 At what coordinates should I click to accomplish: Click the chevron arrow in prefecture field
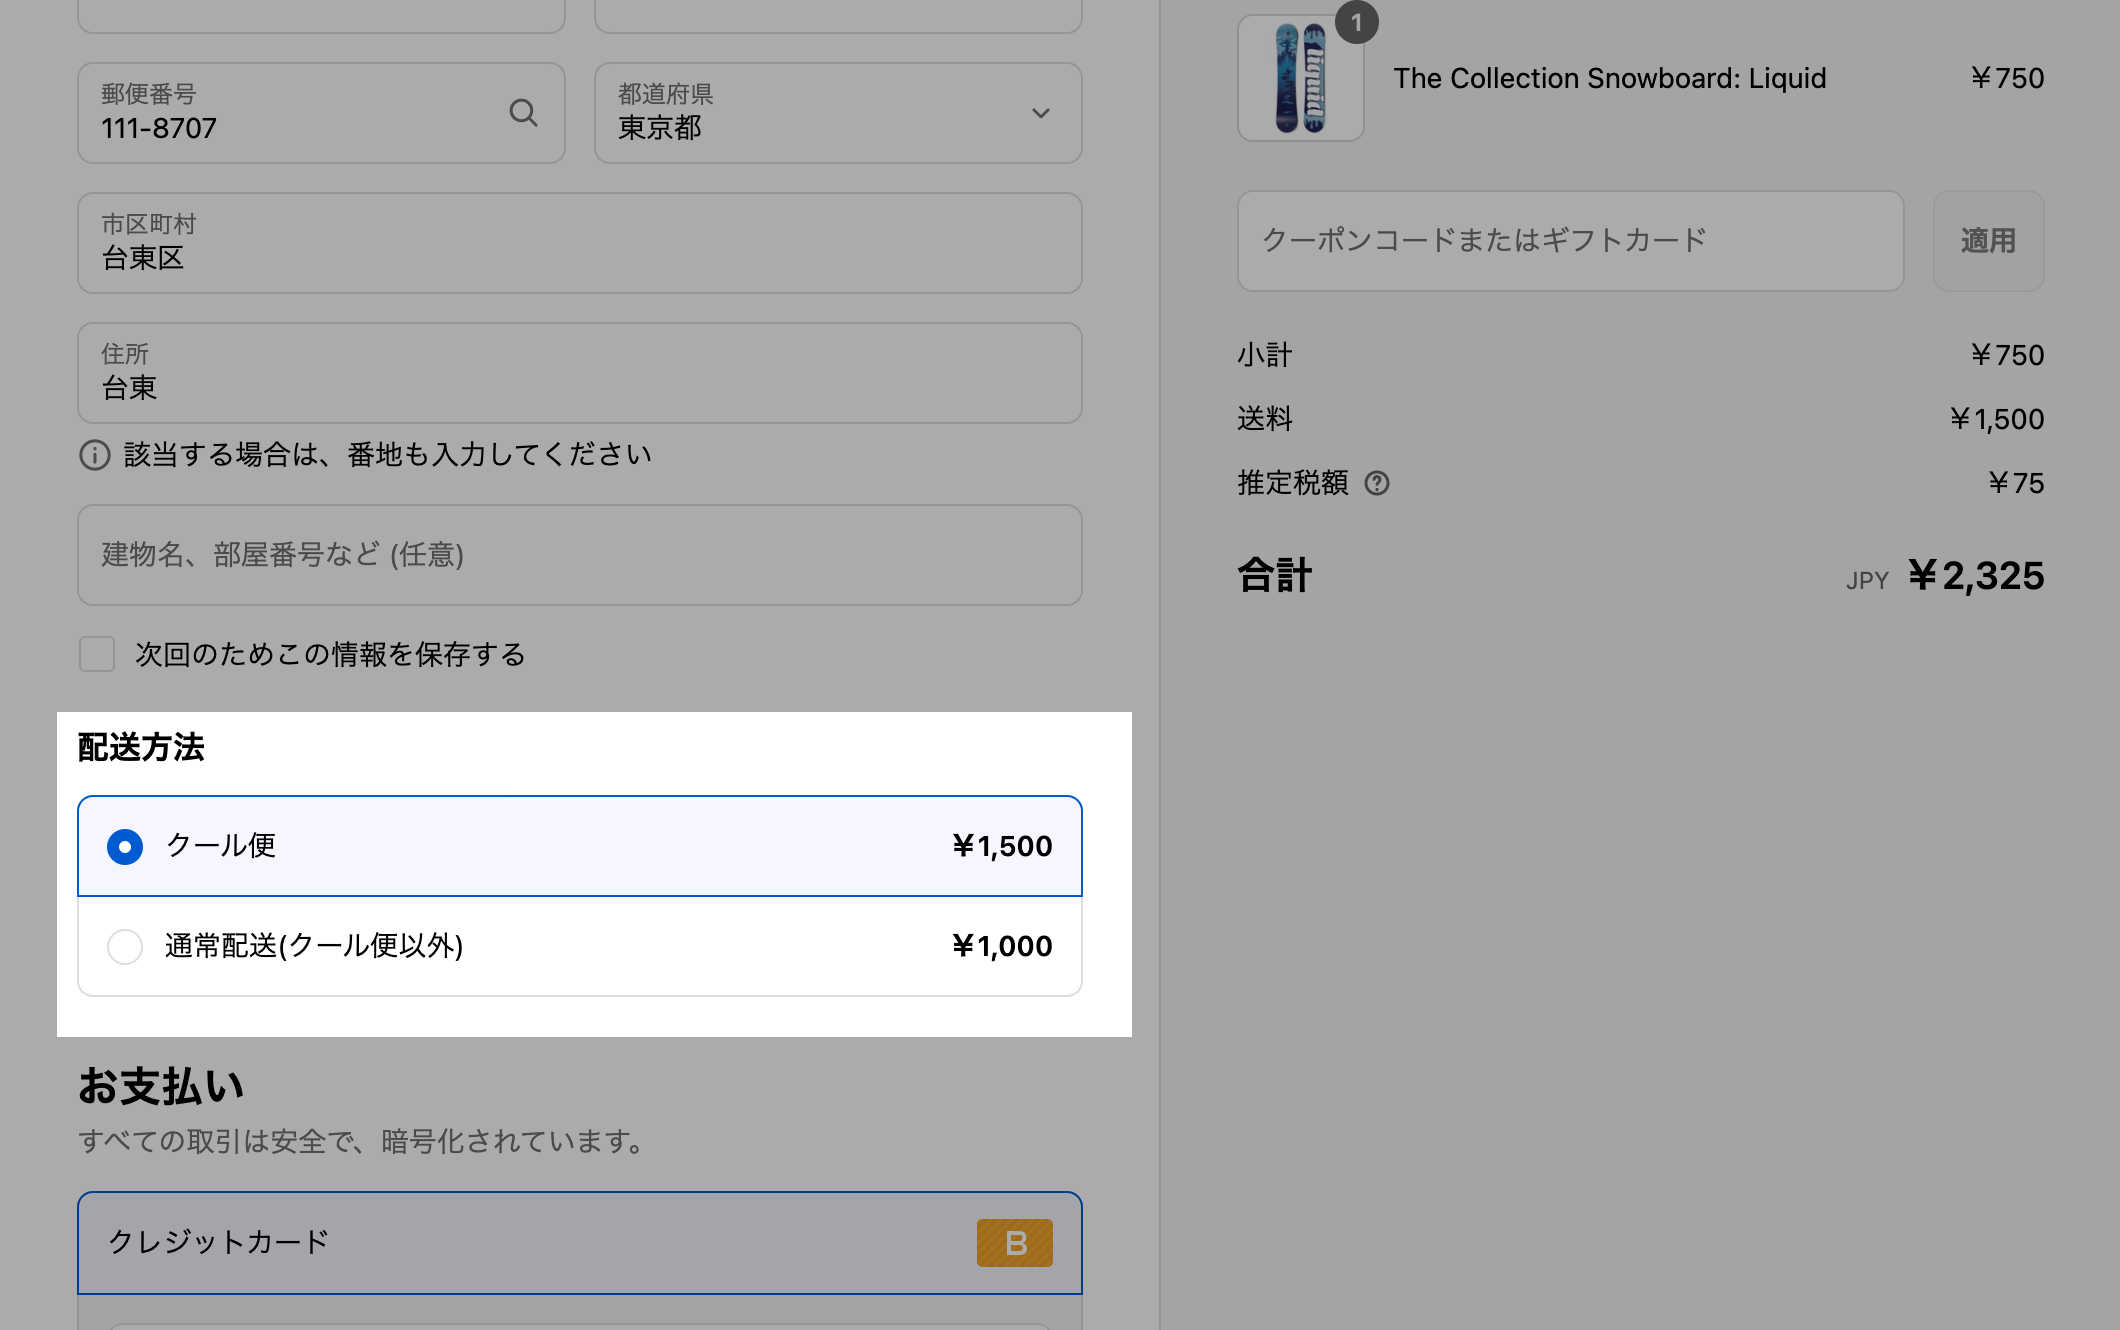pyautogui.click(x=1040, y=113)
